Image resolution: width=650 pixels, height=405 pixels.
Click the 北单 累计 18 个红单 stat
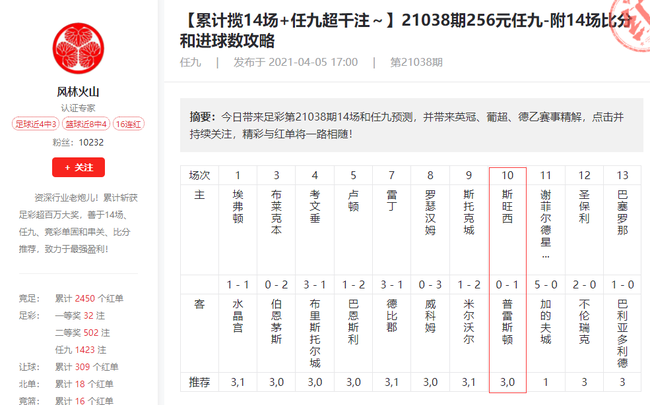[66, 384]
